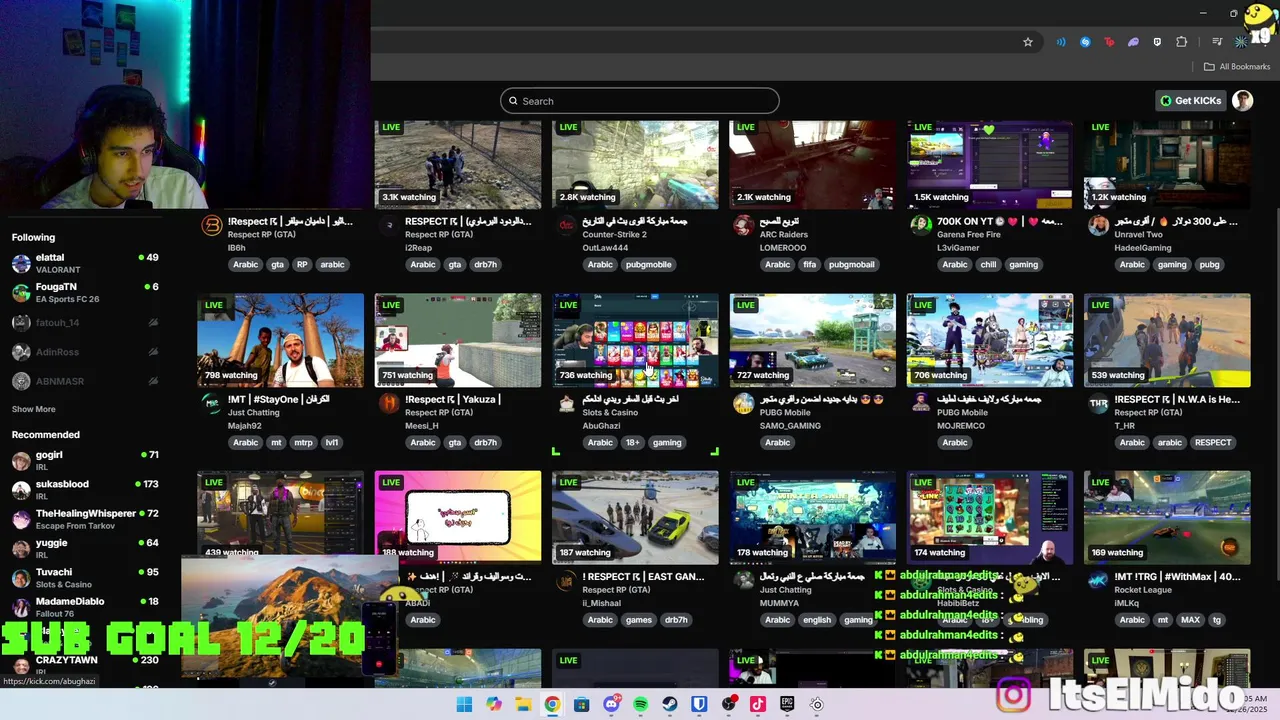1280x720 pixels.
Task: Select the chill tag under L3viGamer
Action: [988, 265]
